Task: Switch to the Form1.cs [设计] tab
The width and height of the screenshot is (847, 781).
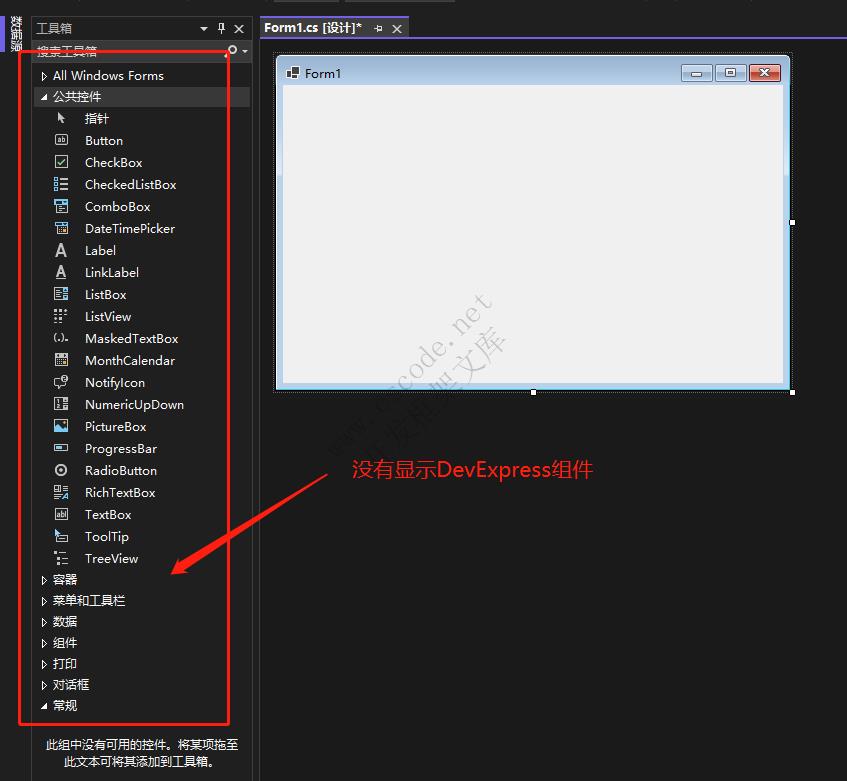Action: (312, 28)
